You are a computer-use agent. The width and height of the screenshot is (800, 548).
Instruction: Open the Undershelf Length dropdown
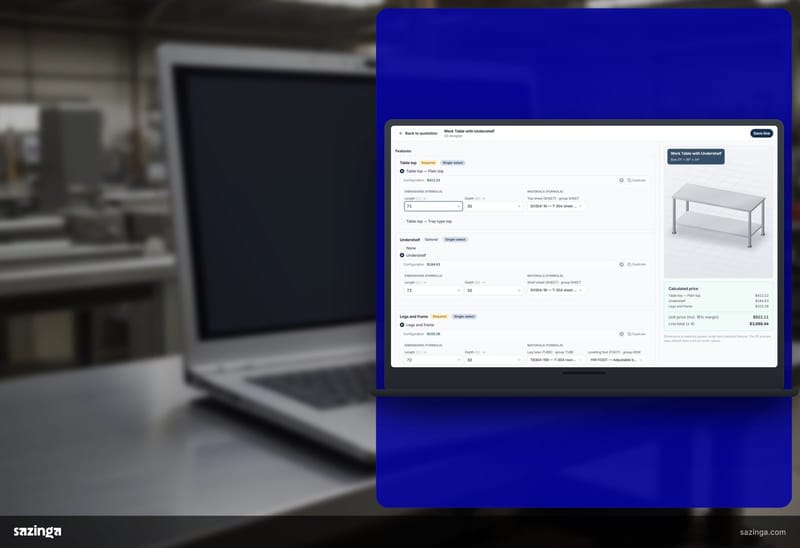pos(433,290)
